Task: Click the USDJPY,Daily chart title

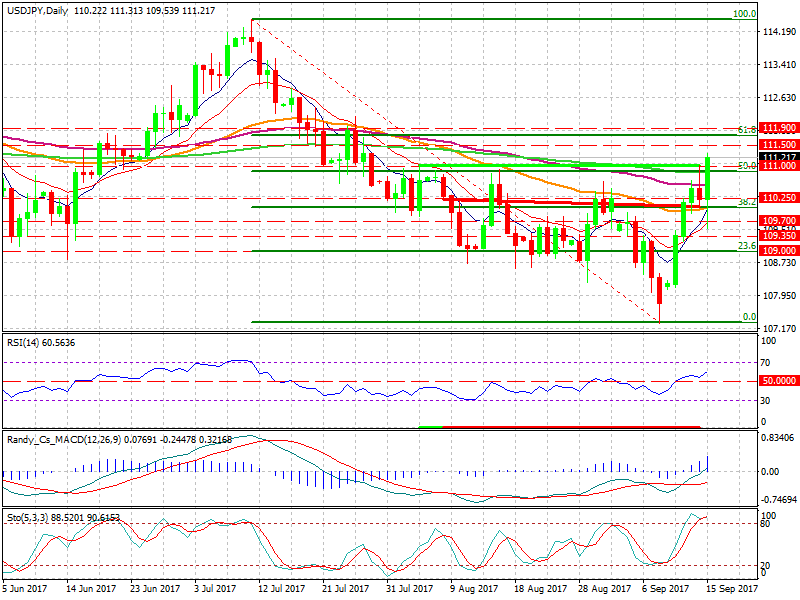Action: click(38, 7)
